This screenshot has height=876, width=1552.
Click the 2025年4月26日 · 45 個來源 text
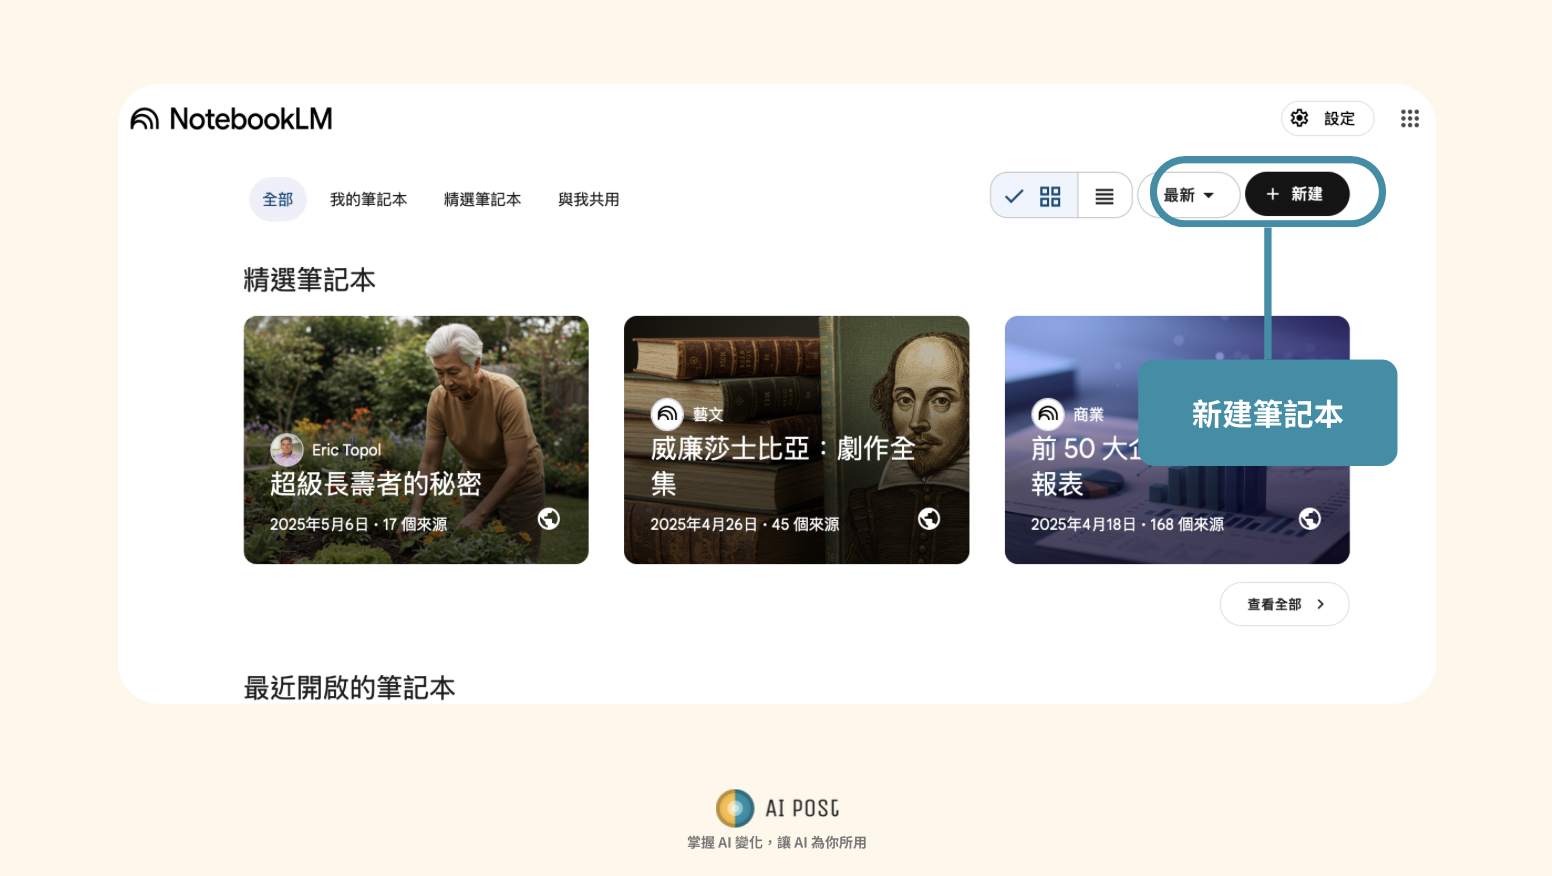(745, 524)
